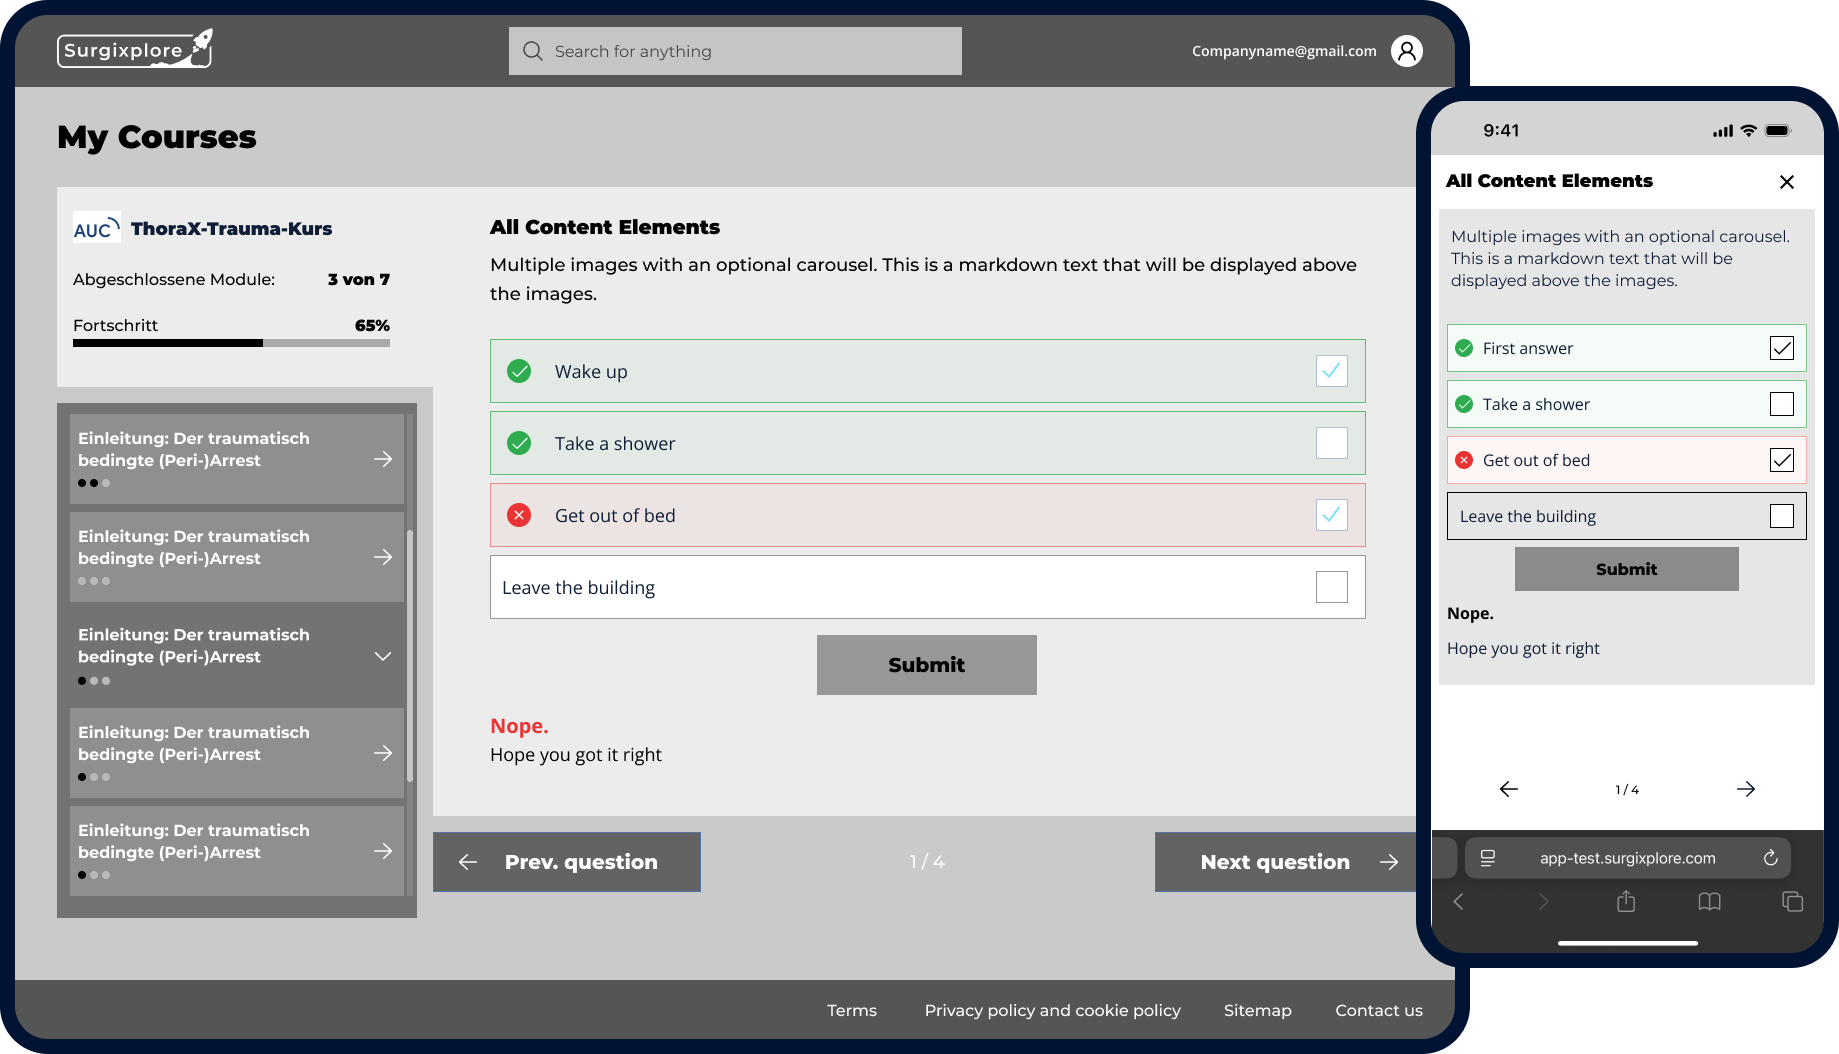Image resolution: width=1839 pixels, height=1054 pixels.
Task: Open the Safari bookmarks icon
Action: (x=1710, y=902)
